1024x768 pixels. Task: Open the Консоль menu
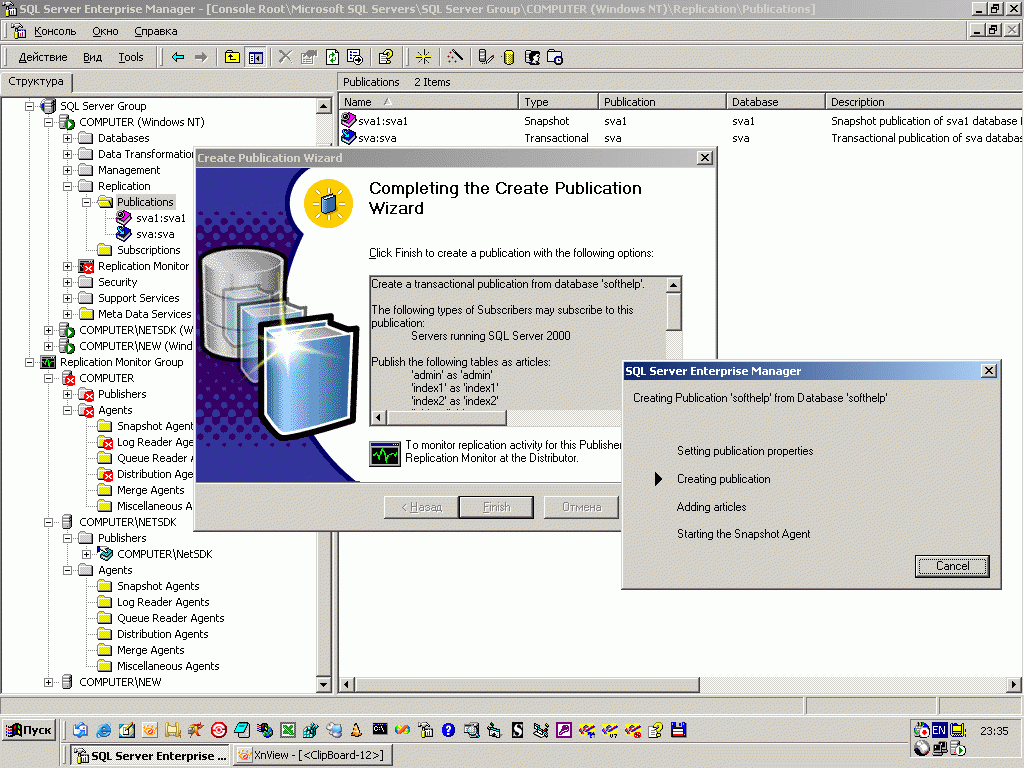(55, 31)
